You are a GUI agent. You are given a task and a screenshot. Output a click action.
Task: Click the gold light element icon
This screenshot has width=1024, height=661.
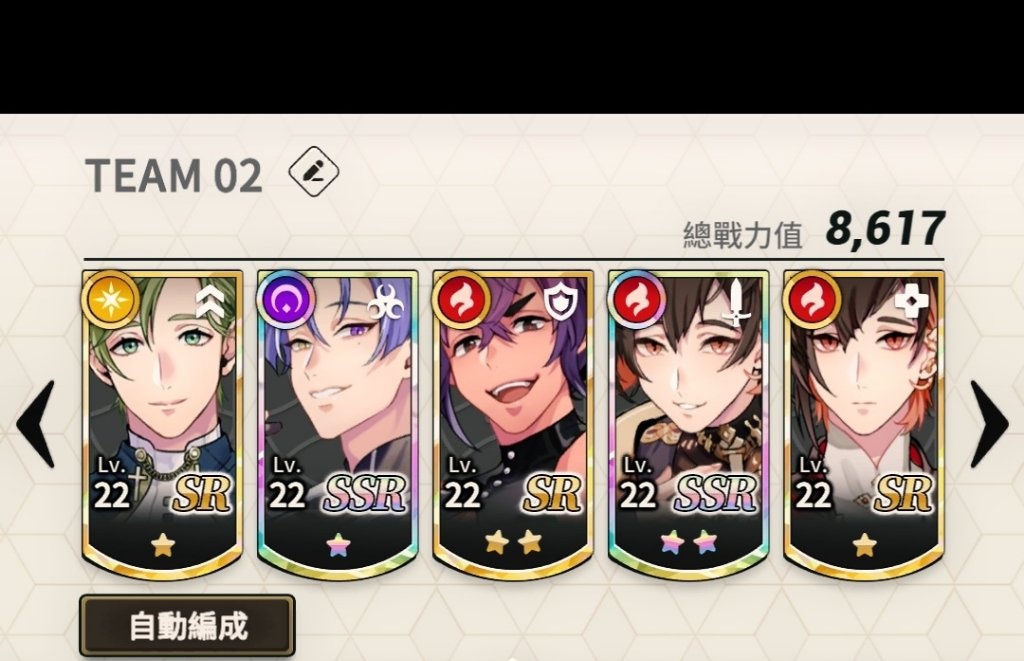point(111,300)
